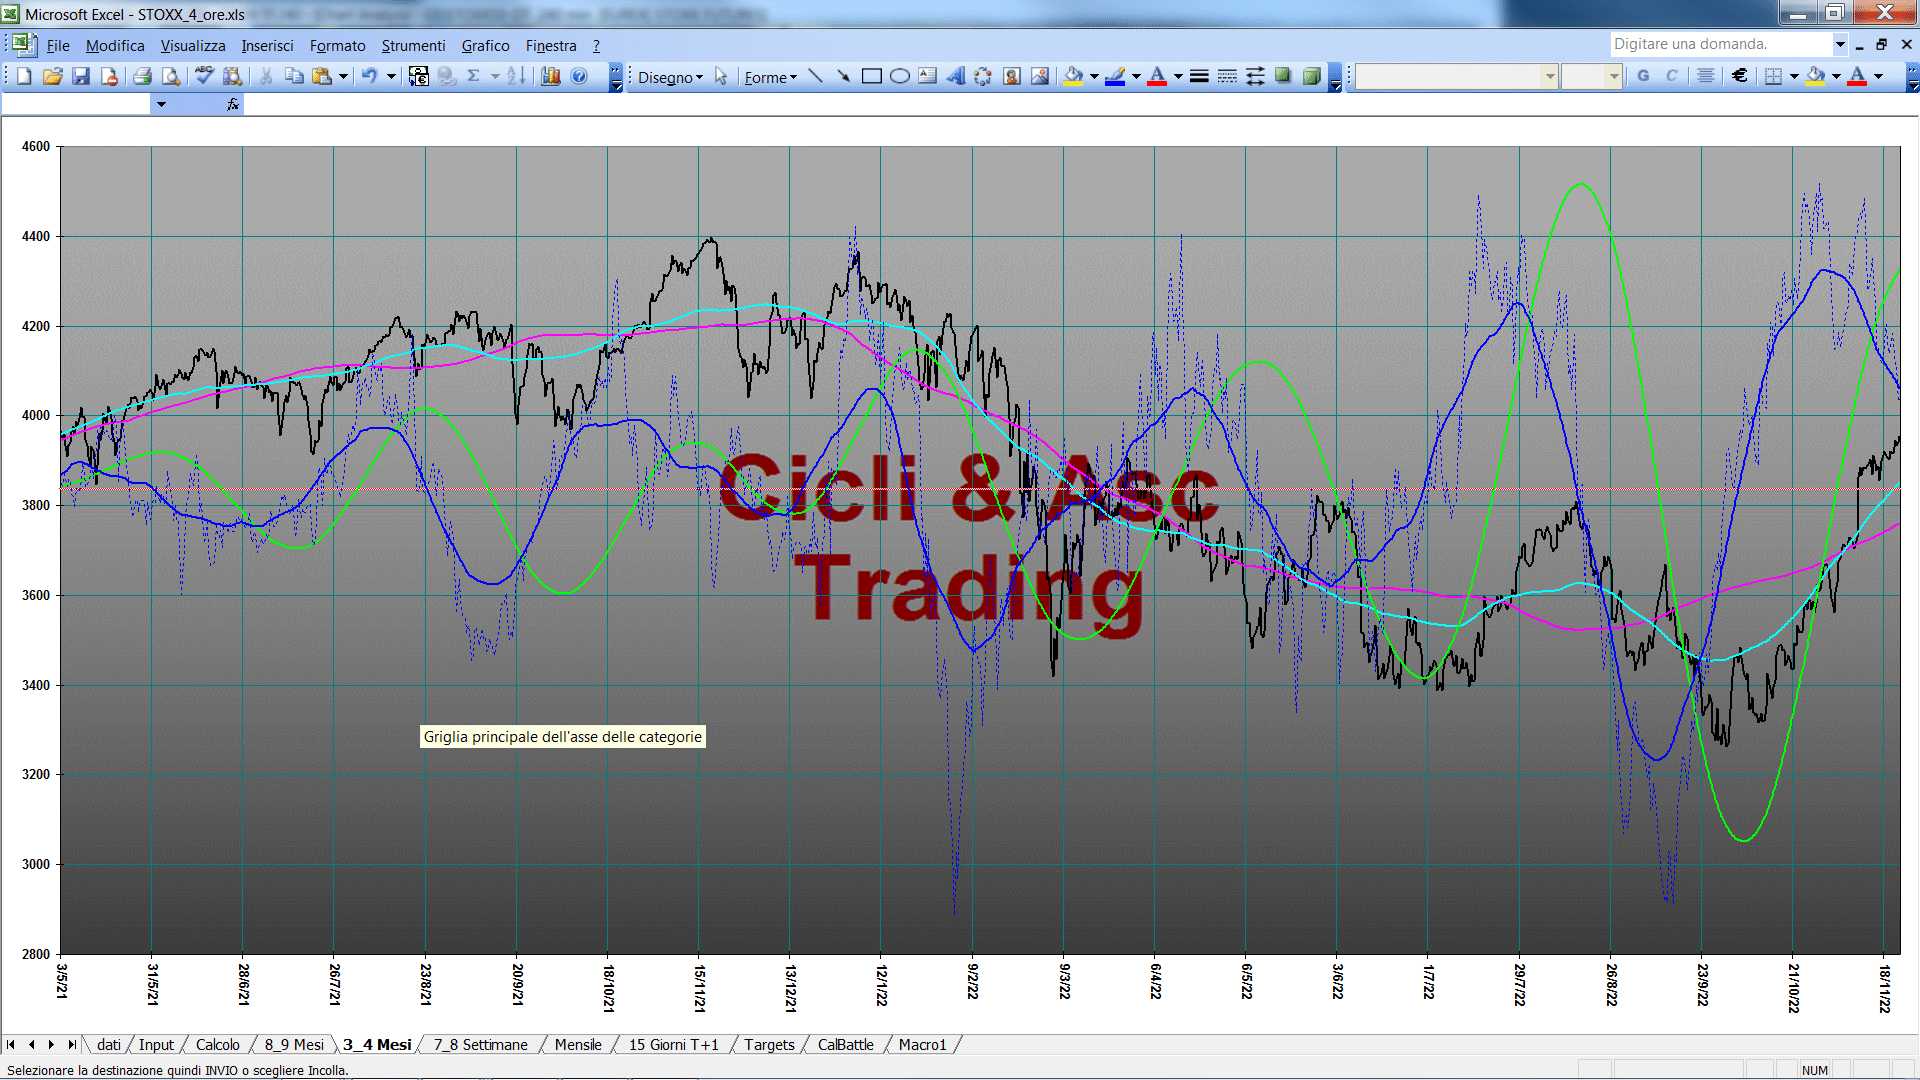
Task: Click the Euro conversion icon in Standard toolbar
Action: click(419, 76)
